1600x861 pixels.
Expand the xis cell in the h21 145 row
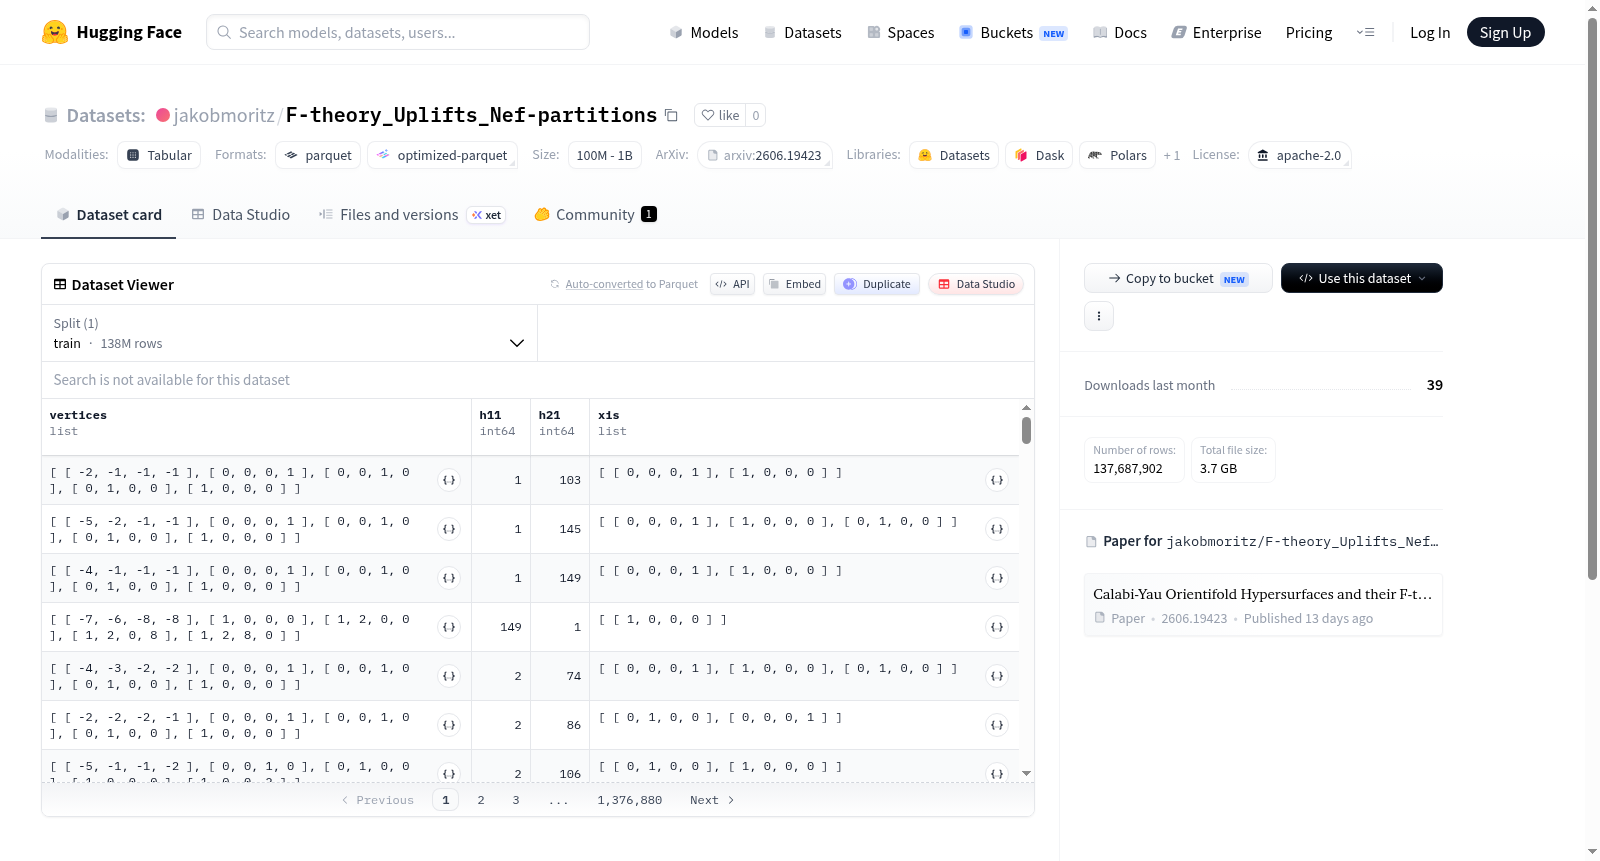coord(997,529)
